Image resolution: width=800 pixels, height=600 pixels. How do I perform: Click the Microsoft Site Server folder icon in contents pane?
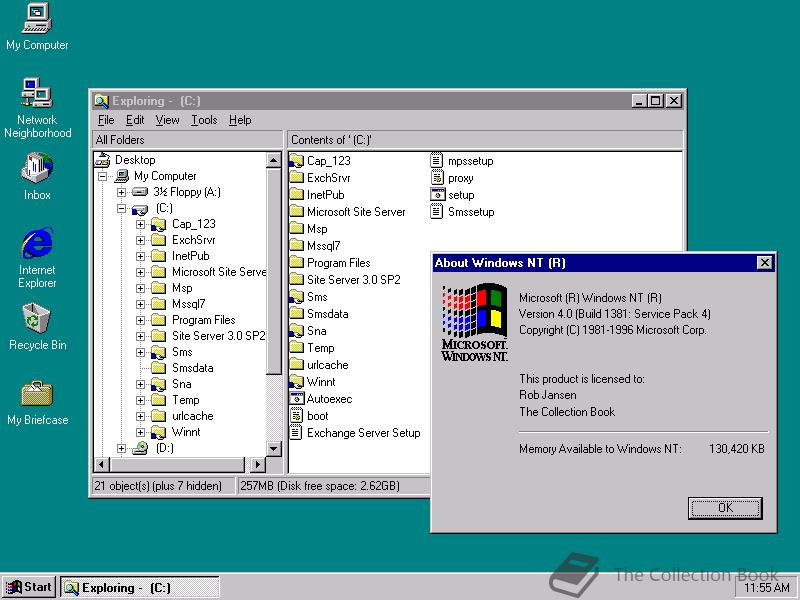tap(296, 212)
